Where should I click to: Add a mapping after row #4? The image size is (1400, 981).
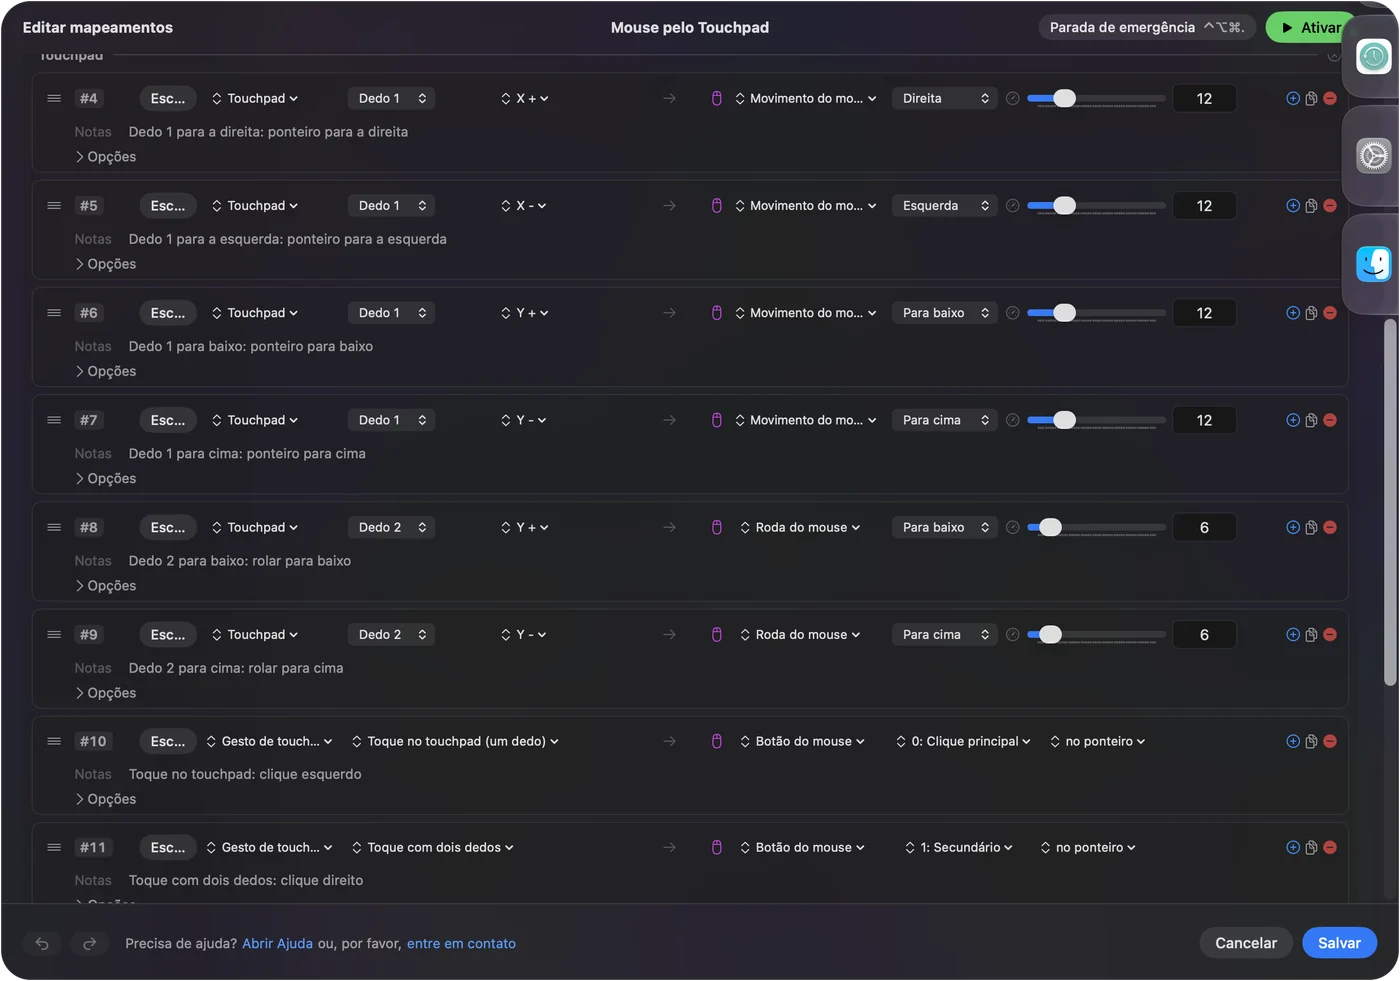(x=1293, y=98)
